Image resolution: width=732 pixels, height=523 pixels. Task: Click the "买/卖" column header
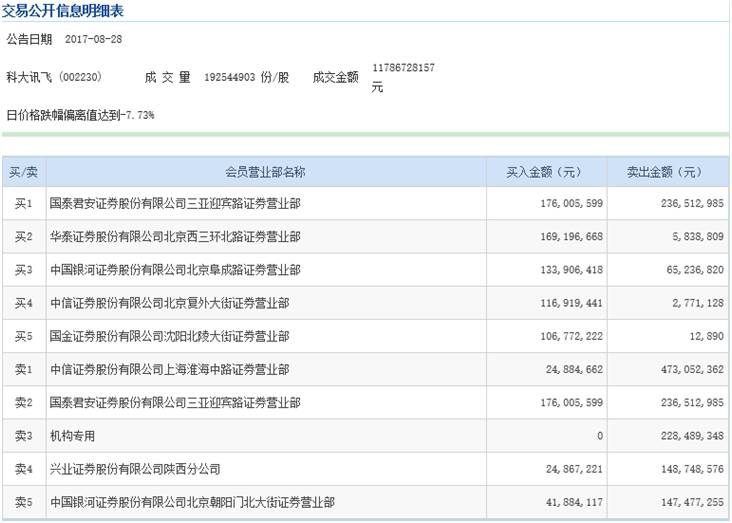pyautogui.click(x=23, y=172)
